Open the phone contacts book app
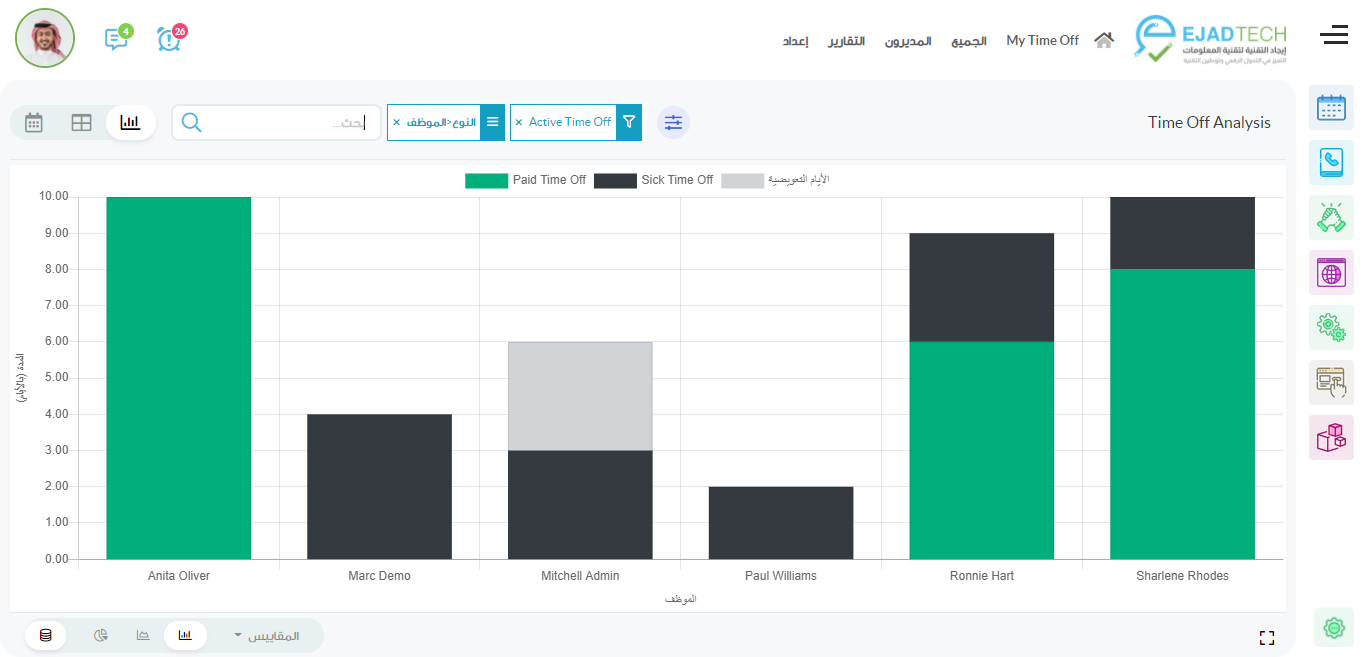1366x657 pixels. (x=1331, y=162)
